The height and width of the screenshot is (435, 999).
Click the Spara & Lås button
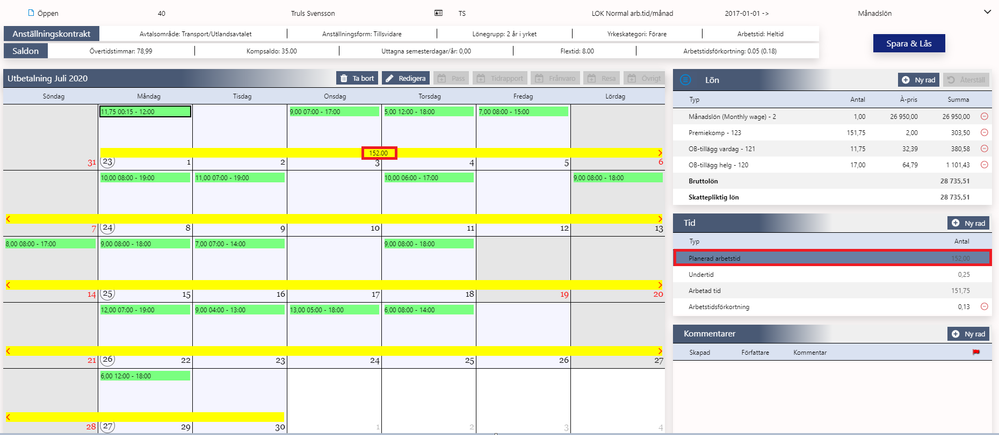909,44
